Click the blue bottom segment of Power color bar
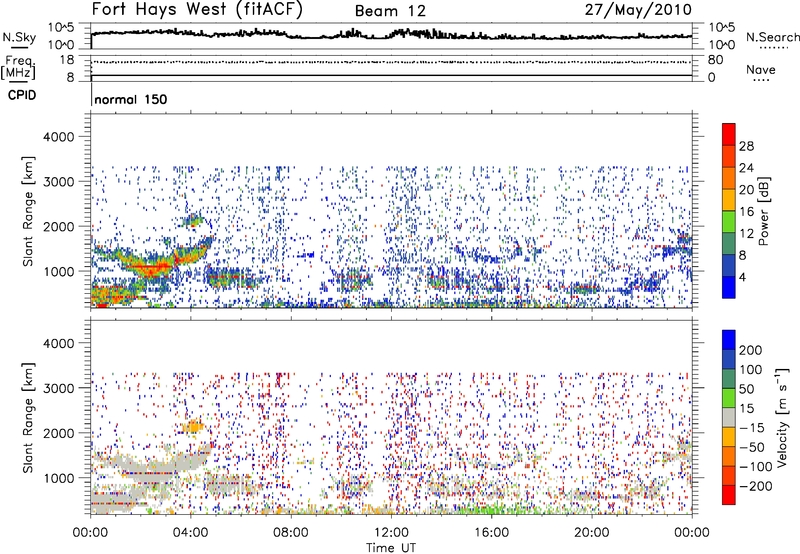800x554 pixels. tap(729, 287)
